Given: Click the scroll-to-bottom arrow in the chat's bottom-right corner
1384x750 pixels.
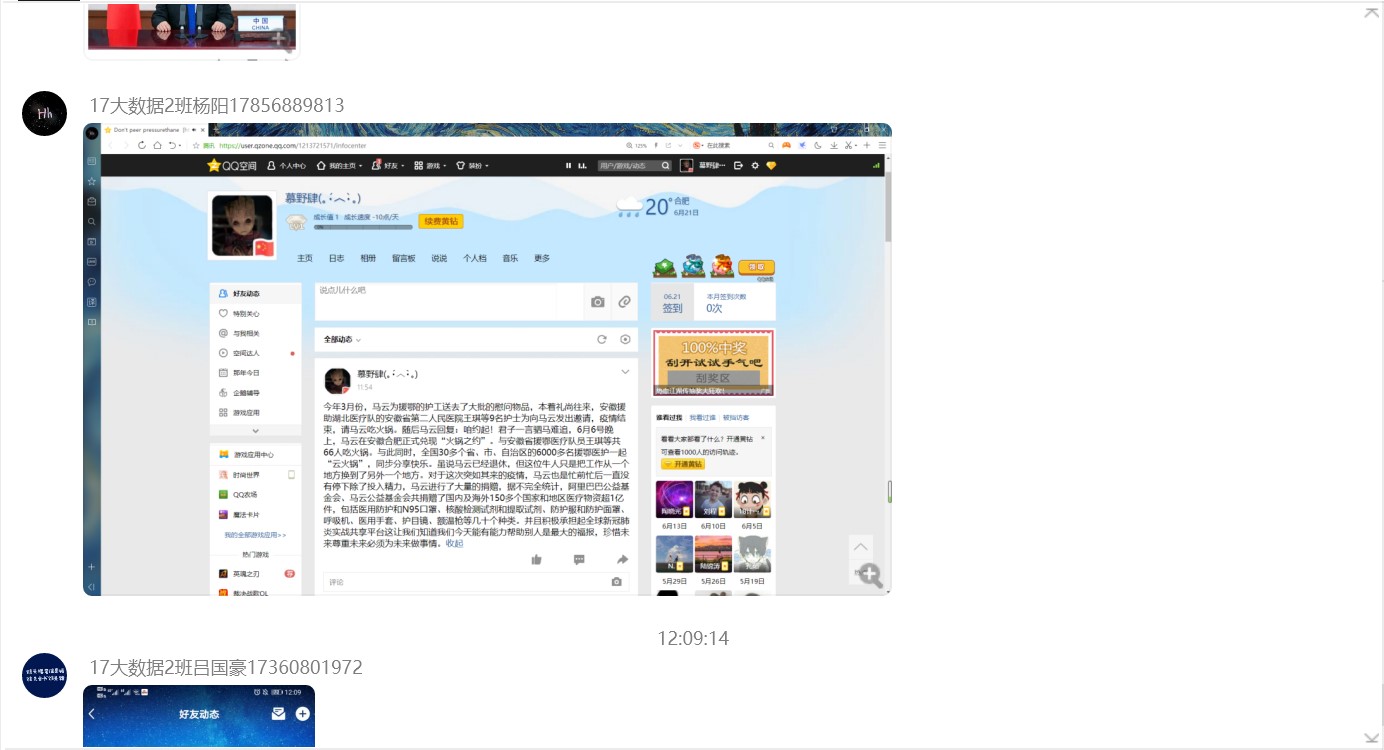Looking at the screenshot, I should point(1371,738).
